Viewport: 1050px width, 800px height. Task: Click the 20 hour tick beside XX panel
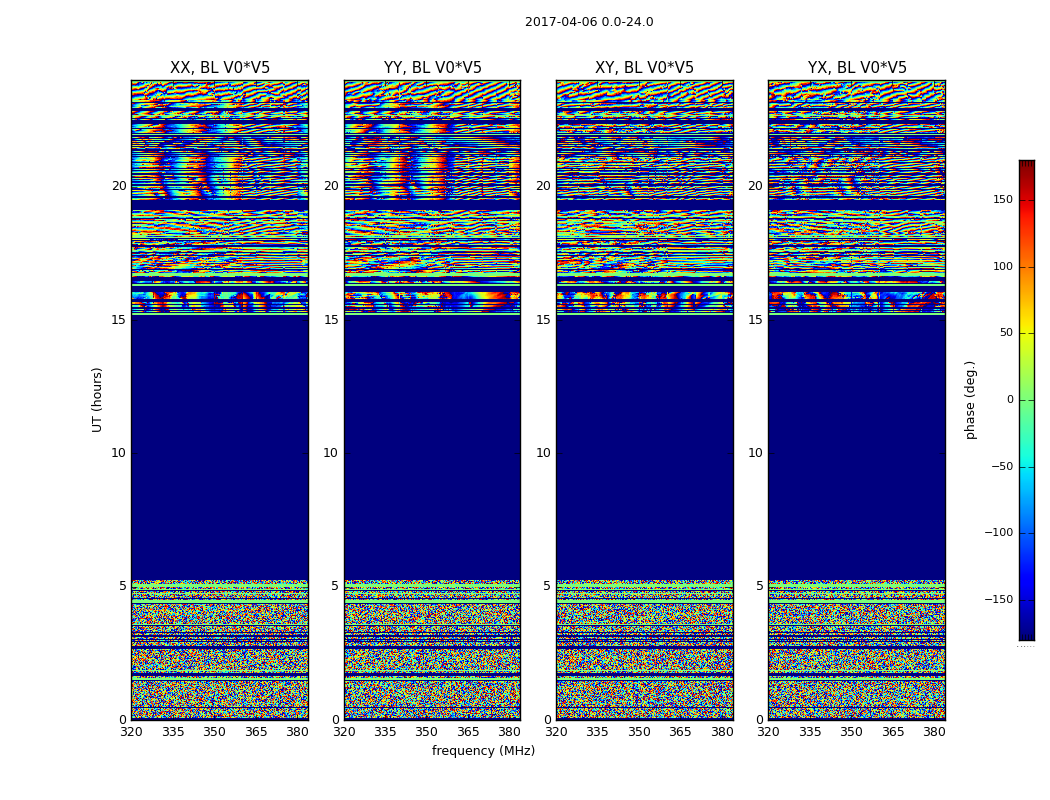119,185
